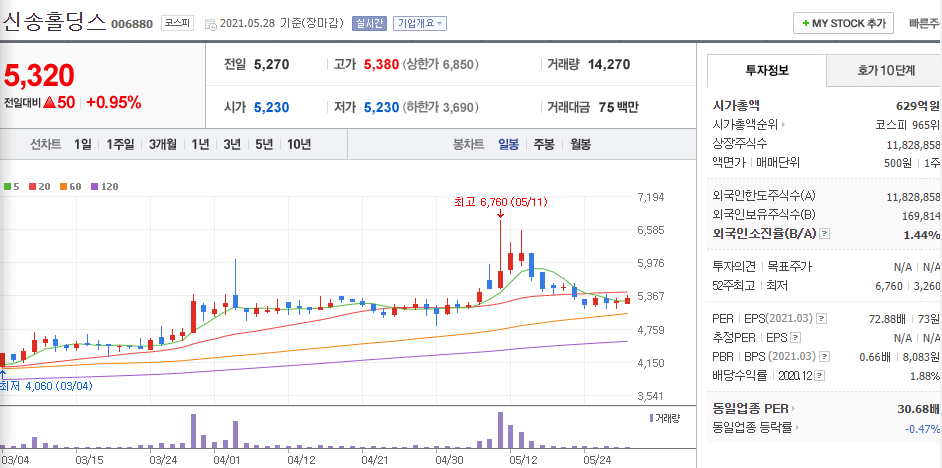Click 하한가 3,690 lower limit text
Image resolution: width=942 pixels, height=468 pixels.
pos(443,108)
